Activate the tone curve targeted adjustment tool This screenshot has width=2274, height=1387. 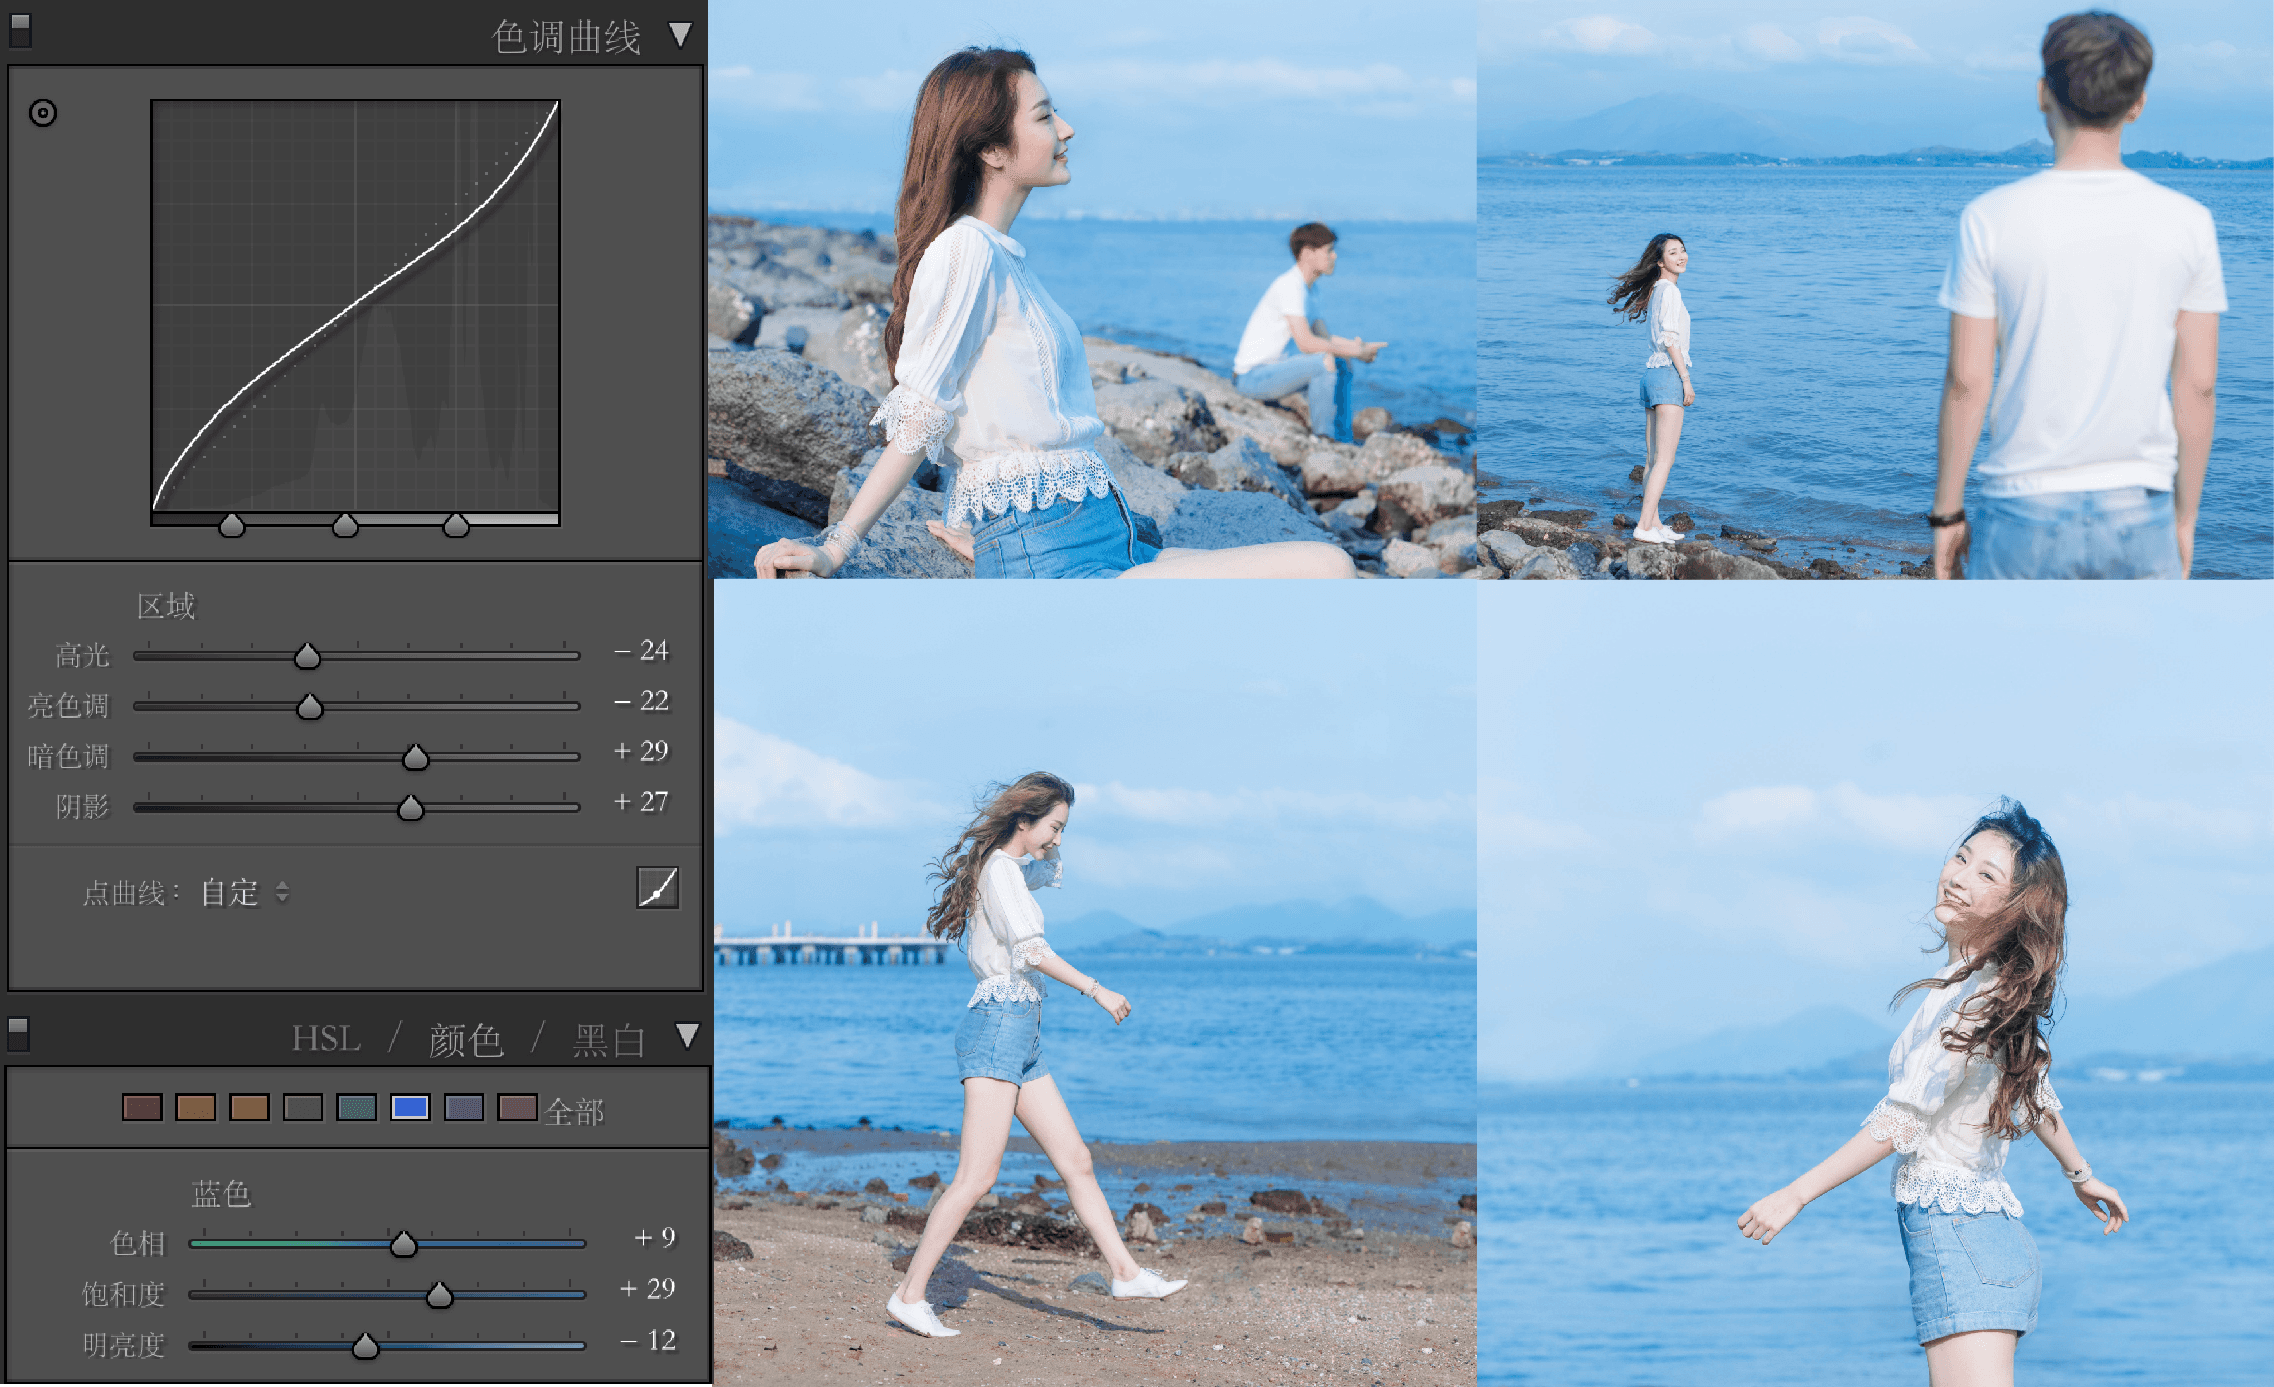coord(43,113)
